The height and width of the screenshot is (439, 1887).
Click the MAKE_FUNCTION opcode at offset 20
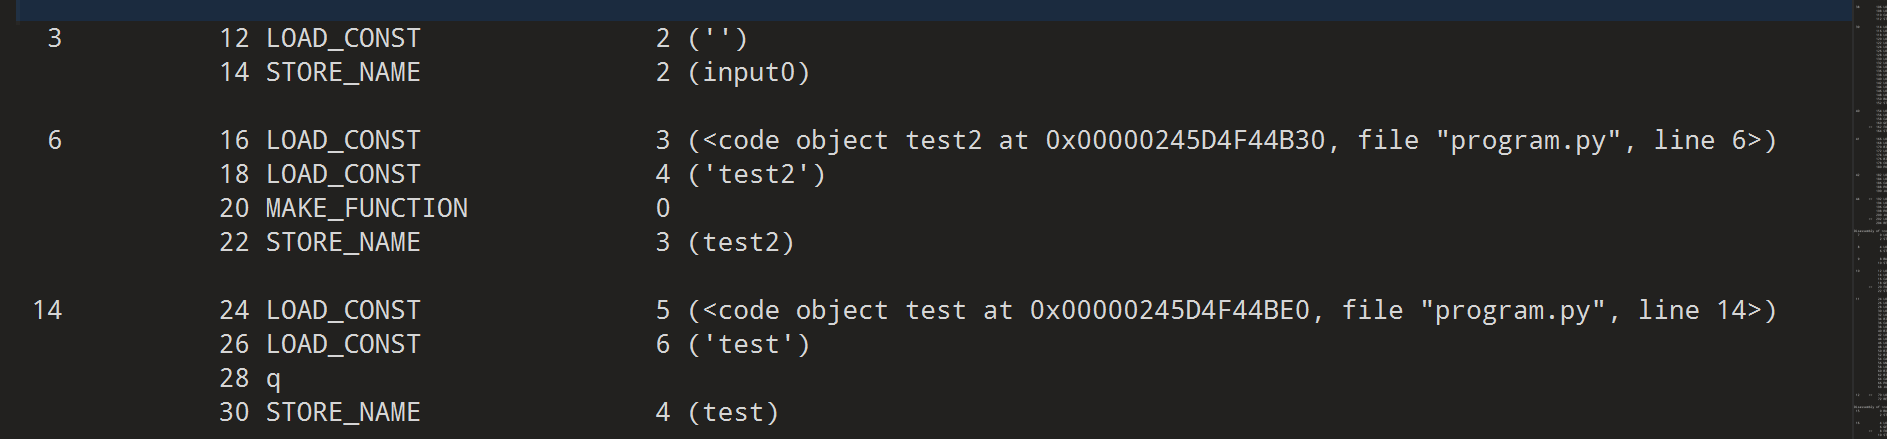coord(366,208)
